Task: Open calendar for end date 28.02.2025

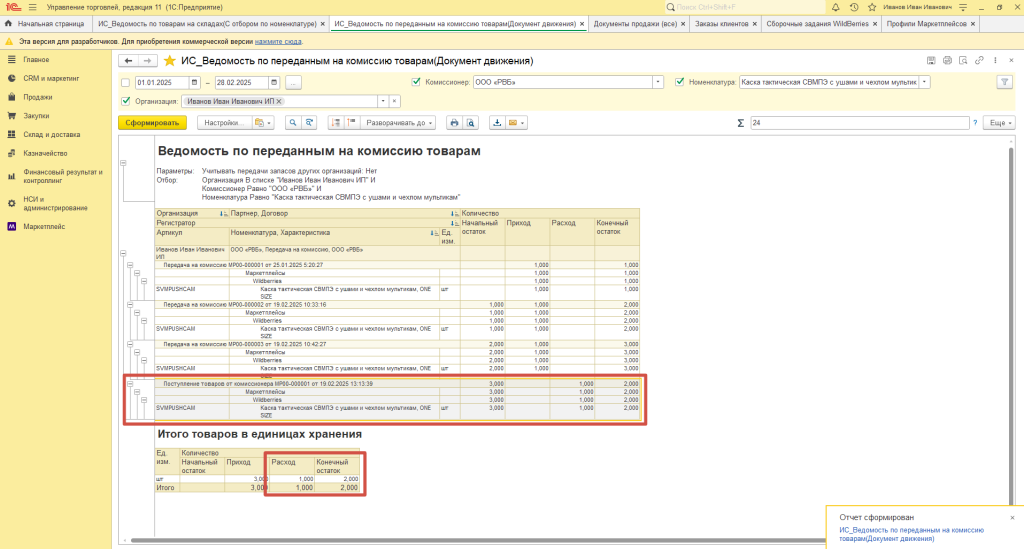Action: [274, 82]
